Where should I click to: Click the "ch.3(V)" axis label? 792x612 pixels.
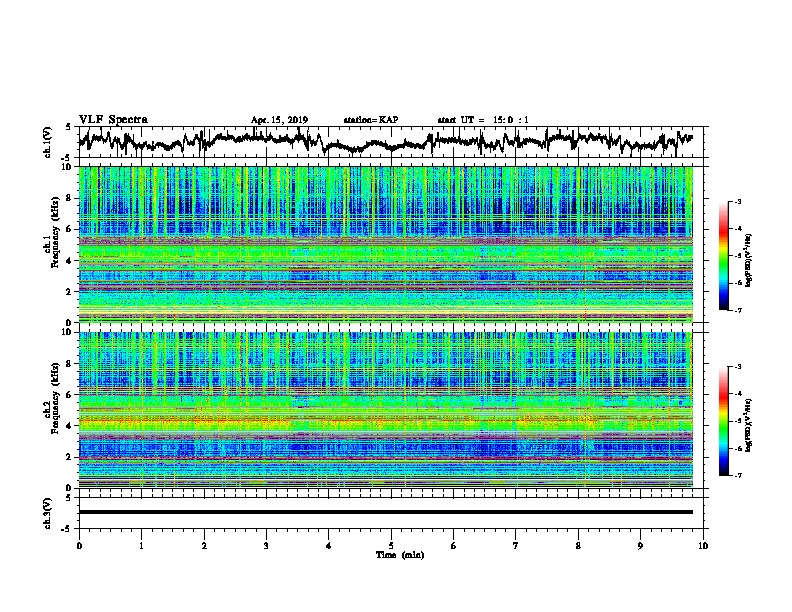pos(47,513)
